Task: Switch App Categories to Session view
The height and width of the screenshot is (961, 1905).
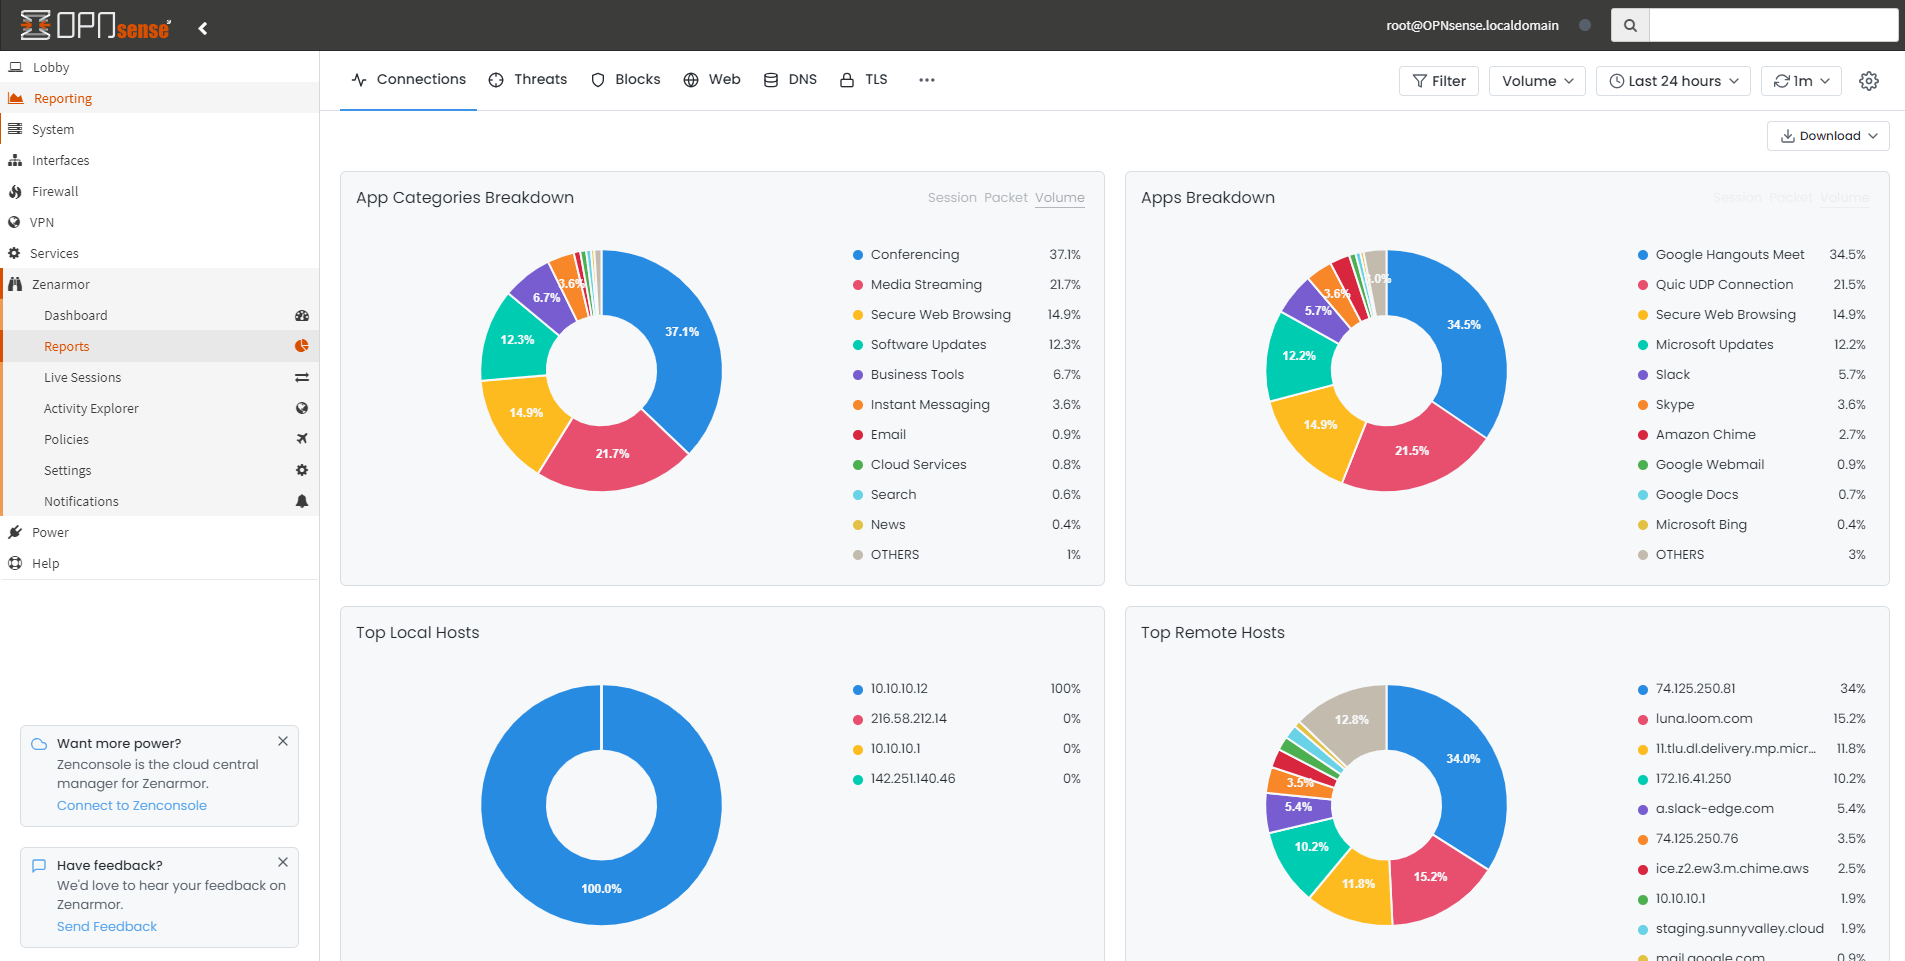Action: (951, 198)
